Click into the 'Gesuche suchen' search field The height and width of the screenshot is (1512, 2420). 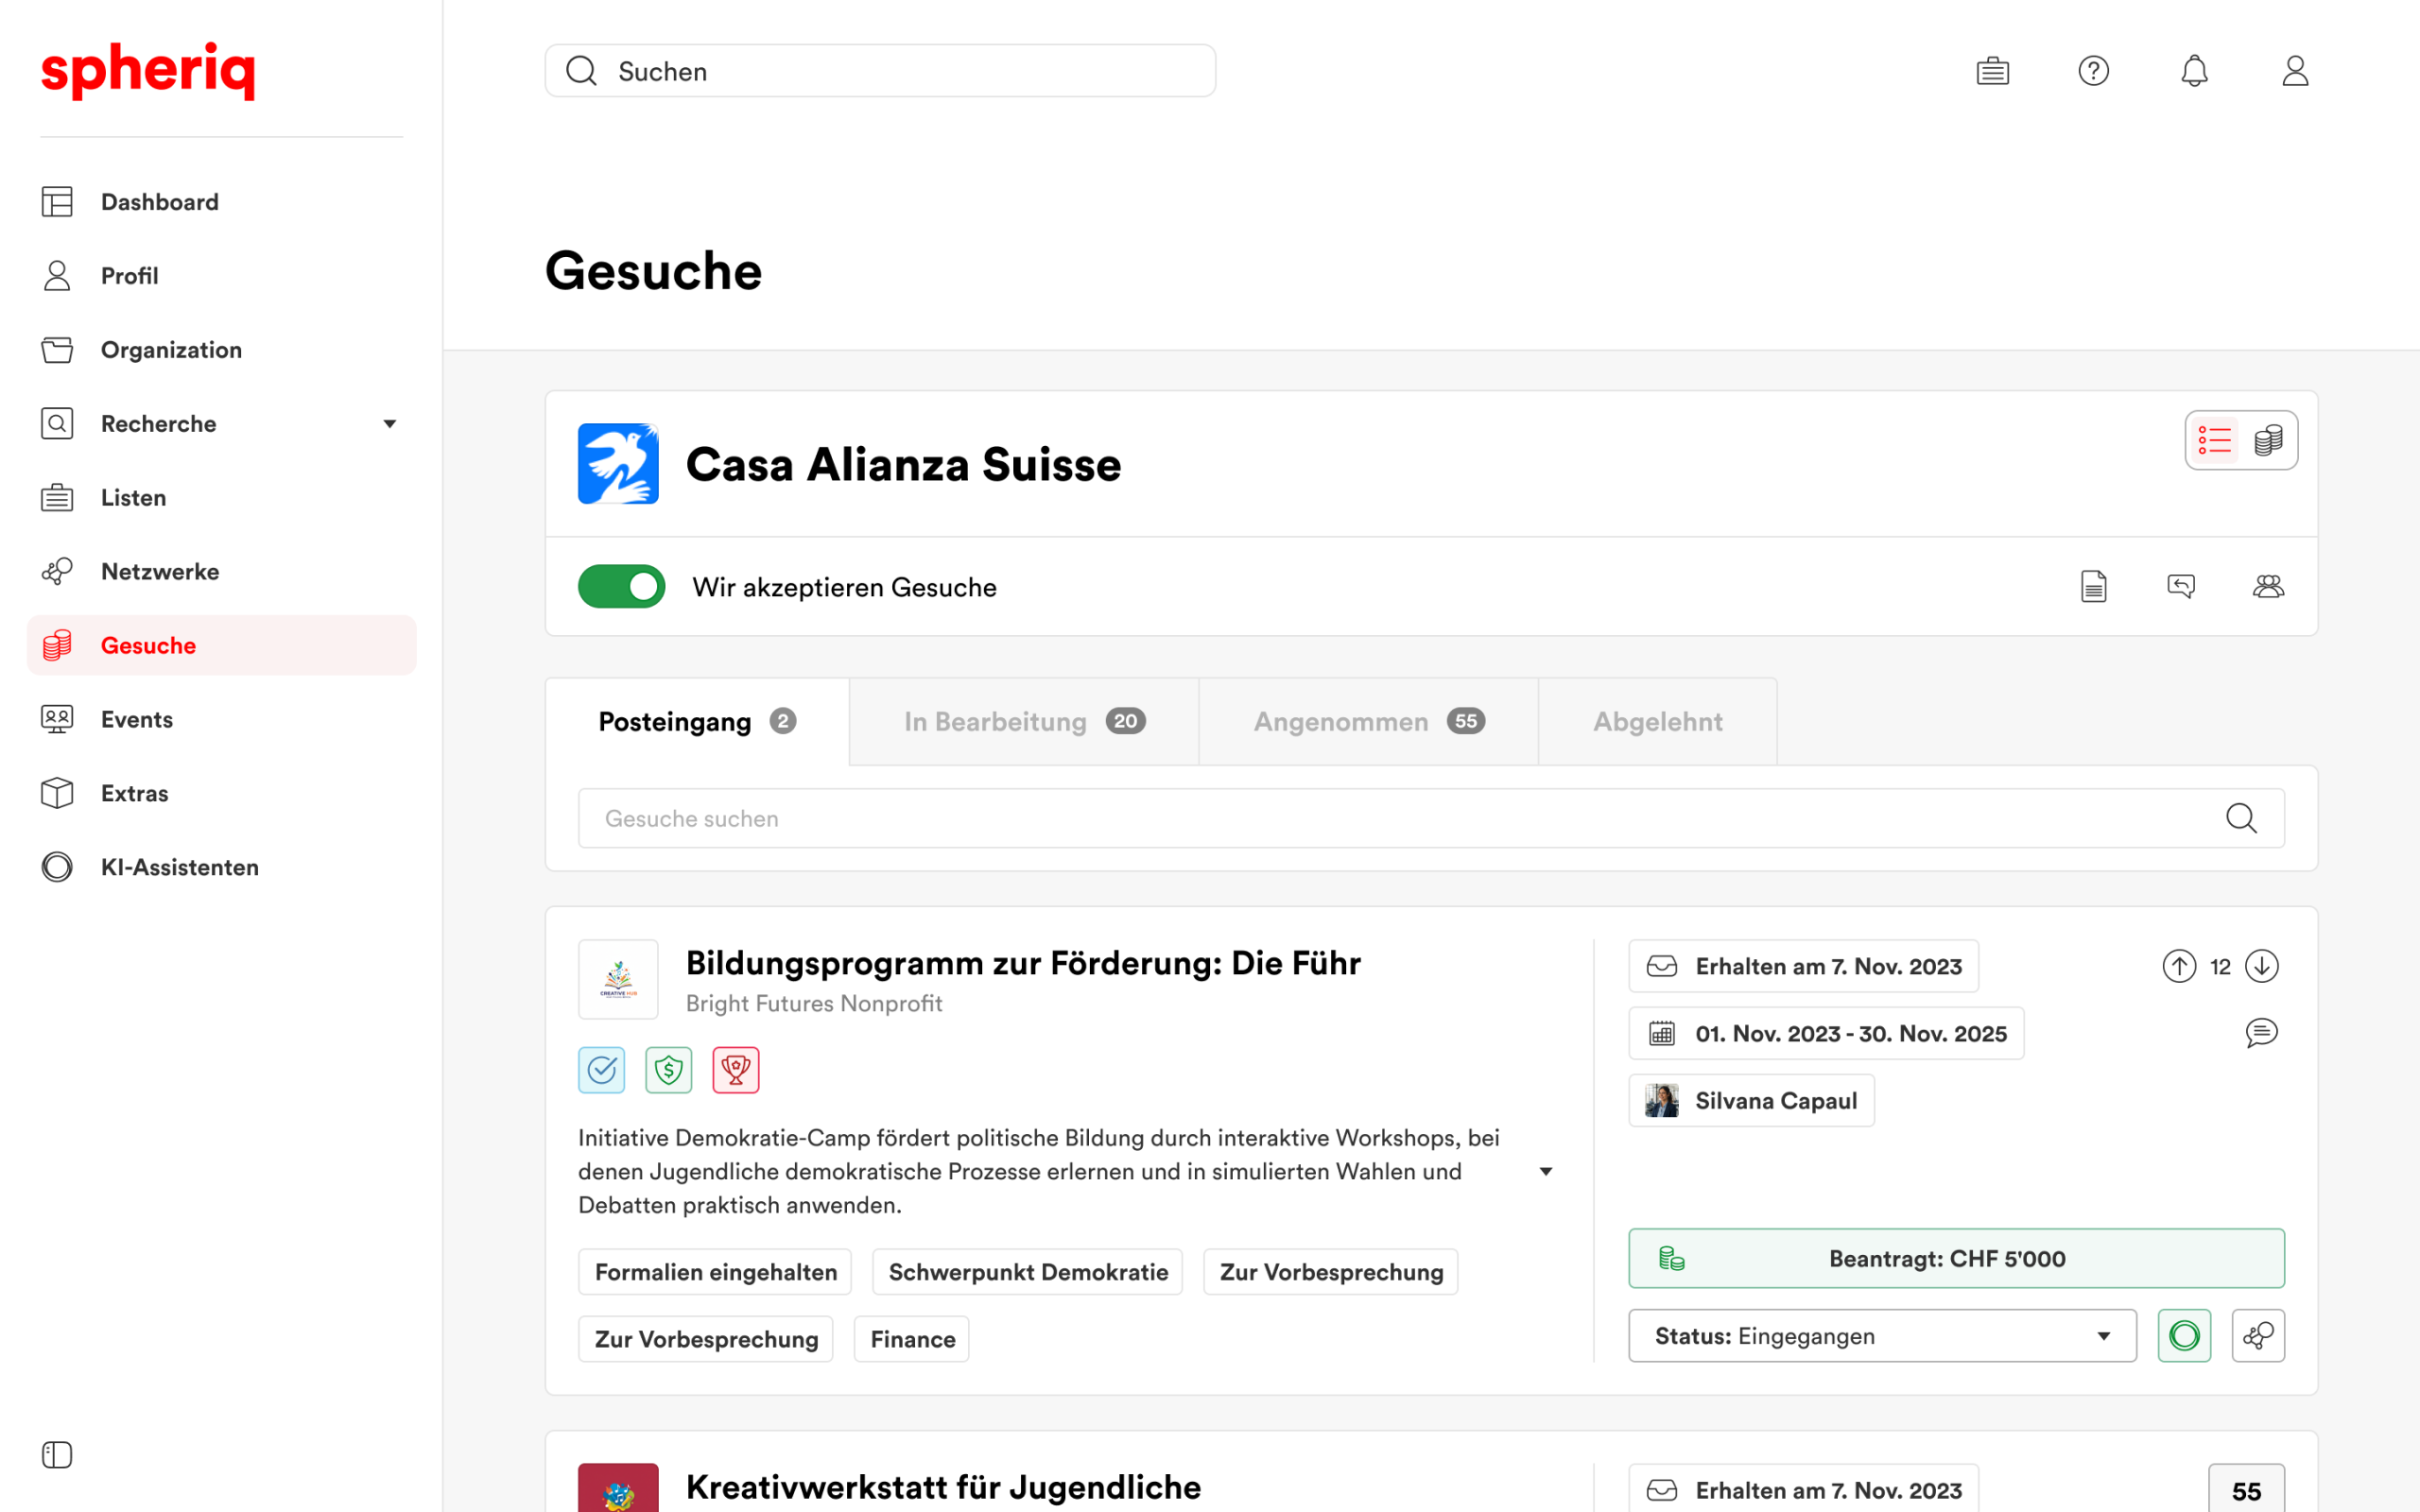(x=1400, y=818)
